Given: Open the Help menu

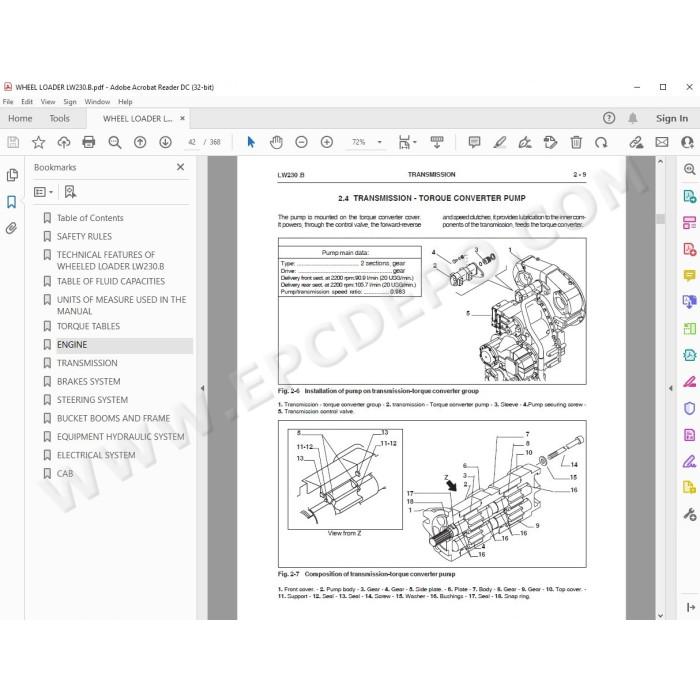Looking at the screenshot, I should click(125, 102).
